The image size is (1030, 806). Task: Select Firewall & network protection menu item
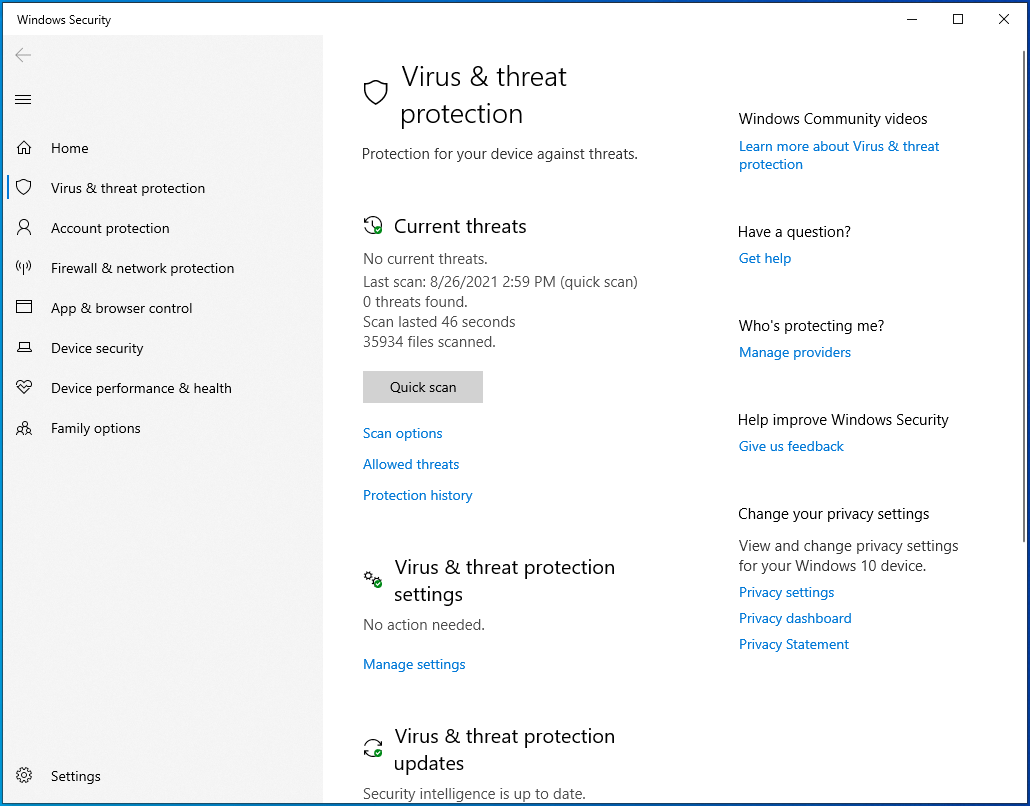click(142, 268)
